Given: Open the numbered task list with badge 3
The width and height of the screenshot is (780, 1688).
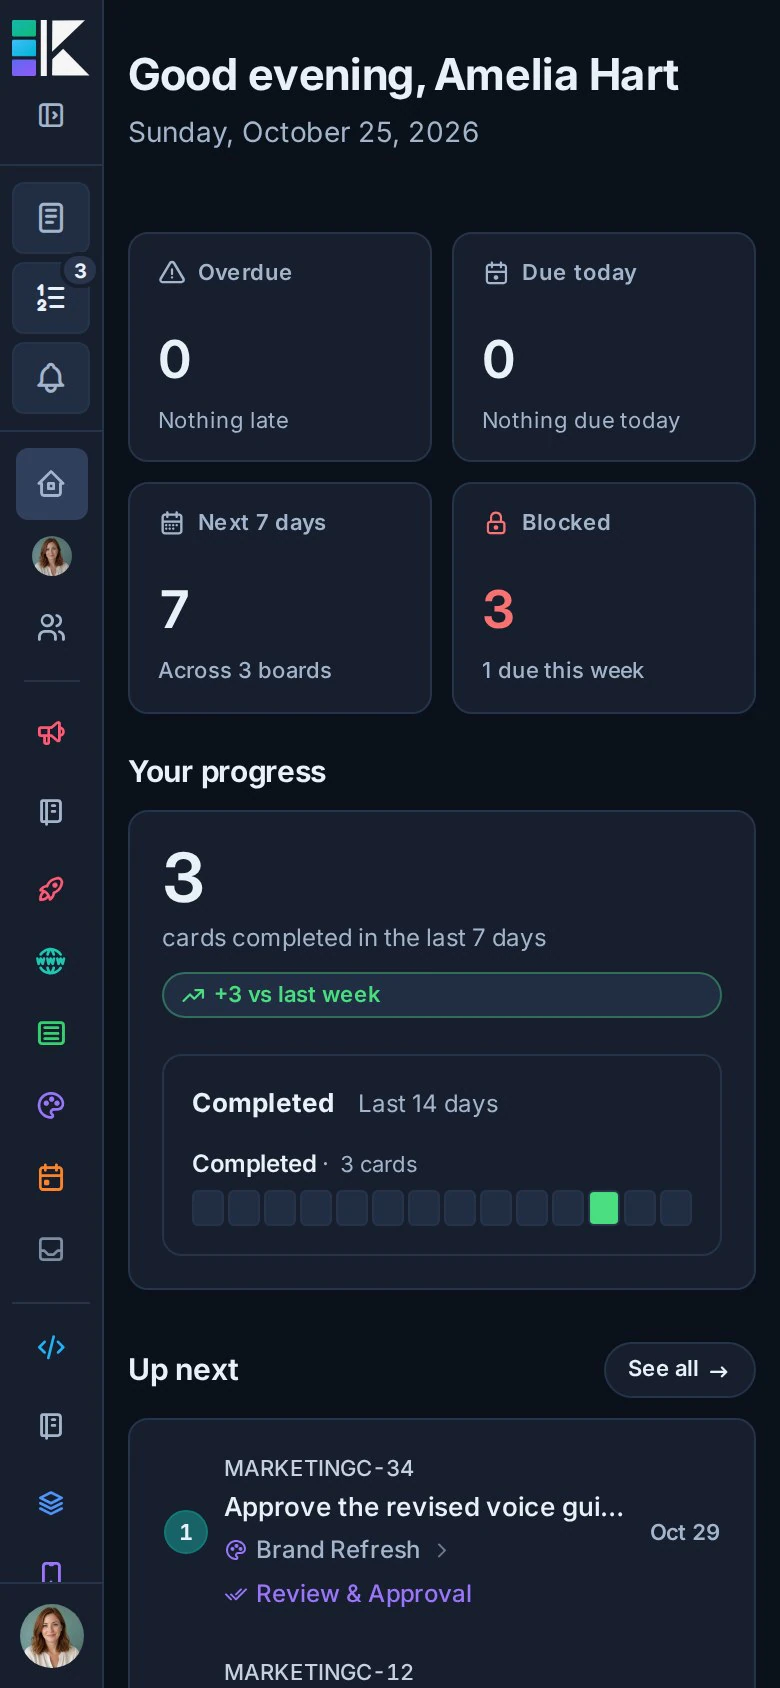Looking at the screenshot, I should [x=51, y=298].
